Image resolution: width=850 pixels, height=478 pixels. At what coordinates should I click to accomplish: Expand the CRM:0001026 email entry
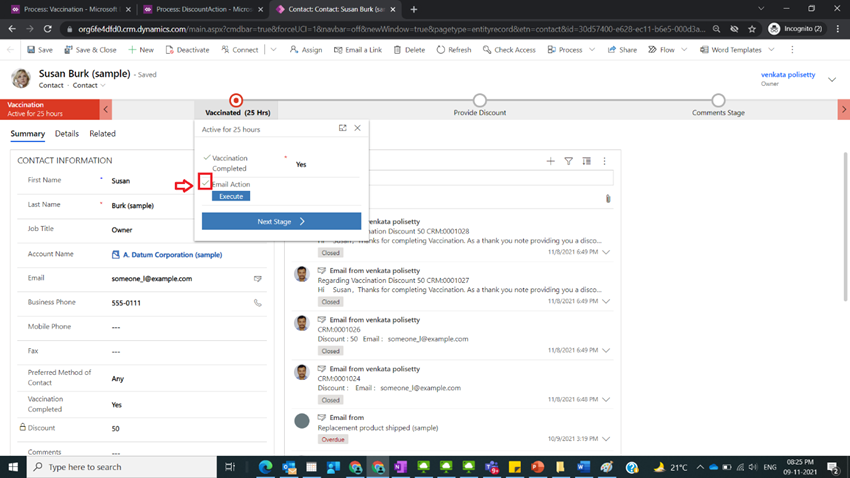pos(606,351)
